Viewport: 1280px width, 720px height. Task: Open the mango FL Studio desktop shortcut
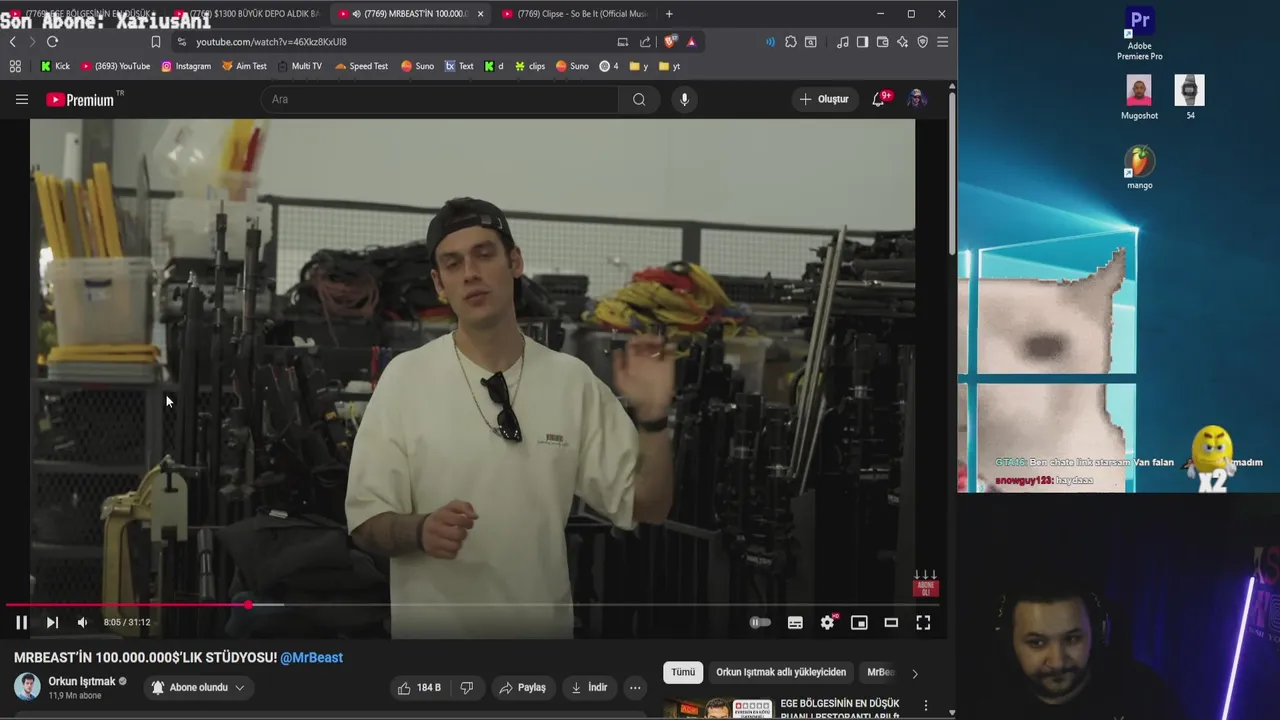[x=1139, y=167]
